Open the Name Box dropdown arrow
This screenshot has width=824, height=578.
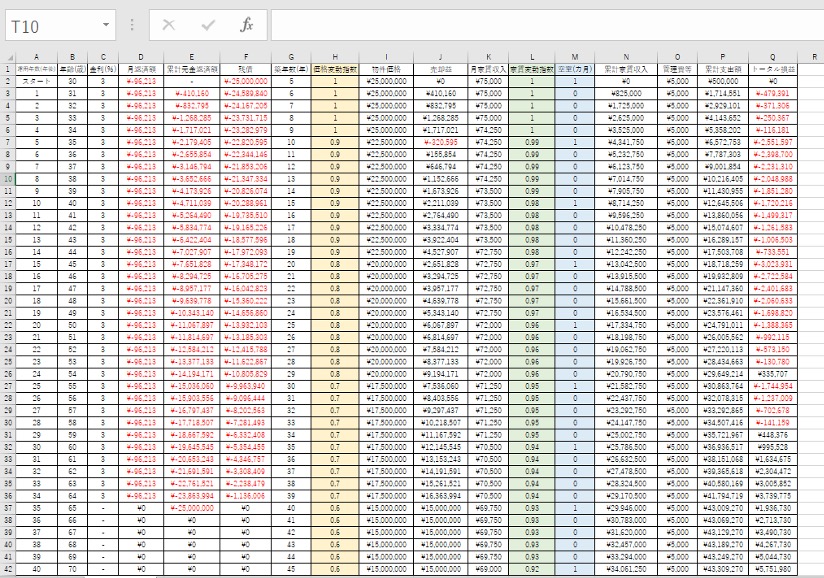point(106,25)
